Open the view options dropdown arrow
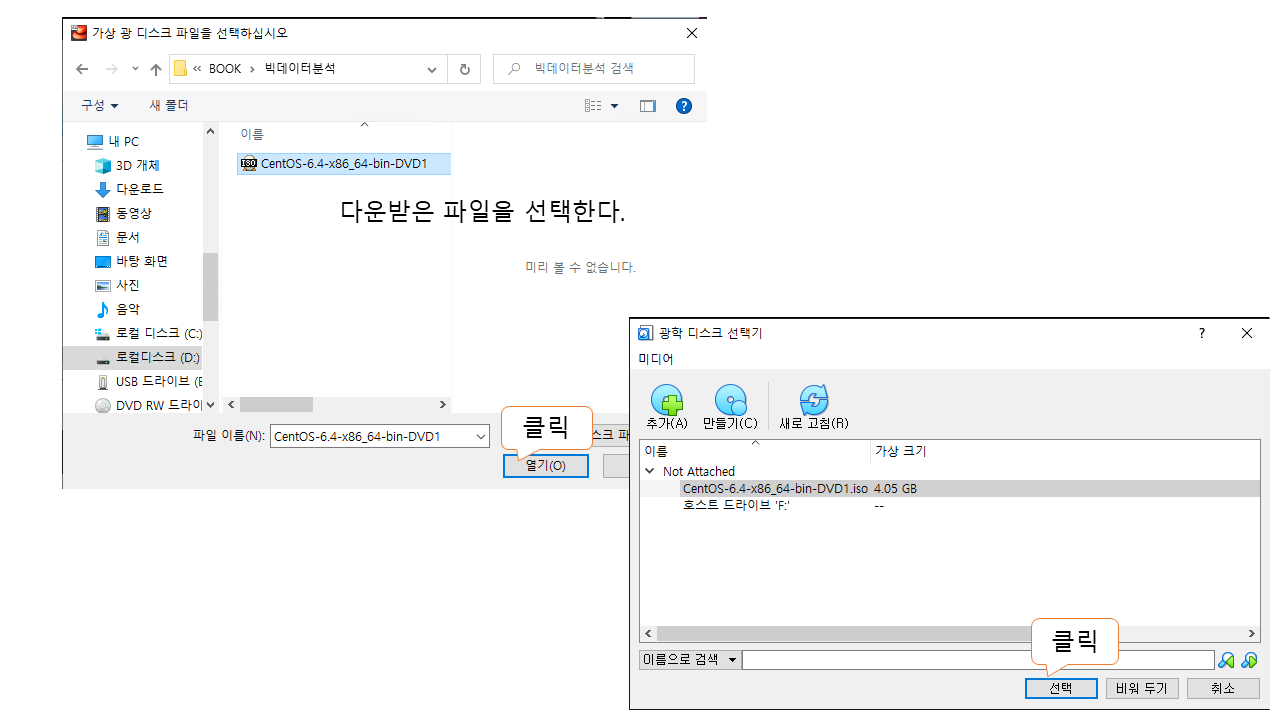This screenshot has width=1280, height=720. 614,106
